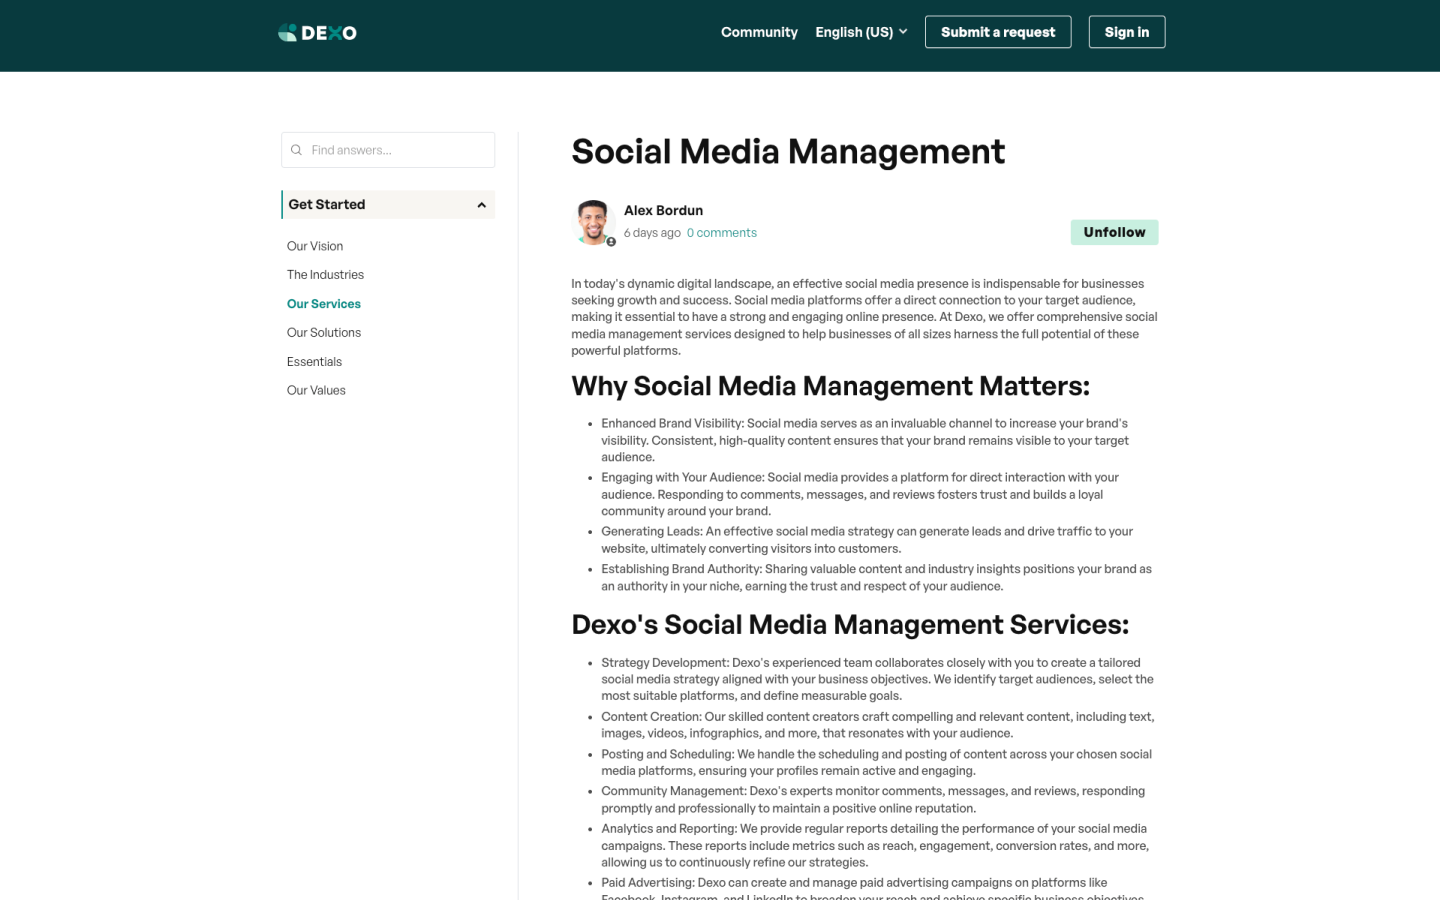
Task: Open Alex Bordun's profile picture
Action: tap(592, 221)
